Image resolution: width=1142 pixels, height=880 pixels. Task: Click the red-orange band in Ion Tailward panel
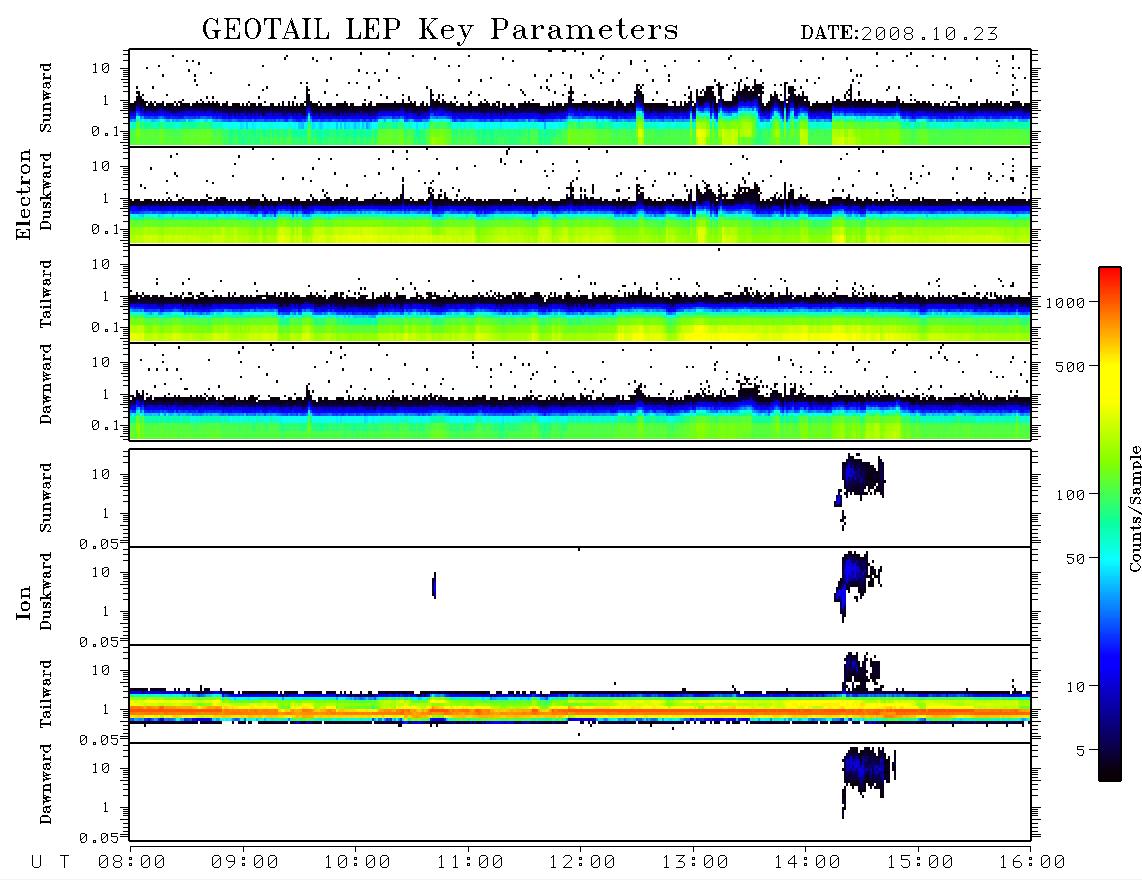[x=580, y=711]
